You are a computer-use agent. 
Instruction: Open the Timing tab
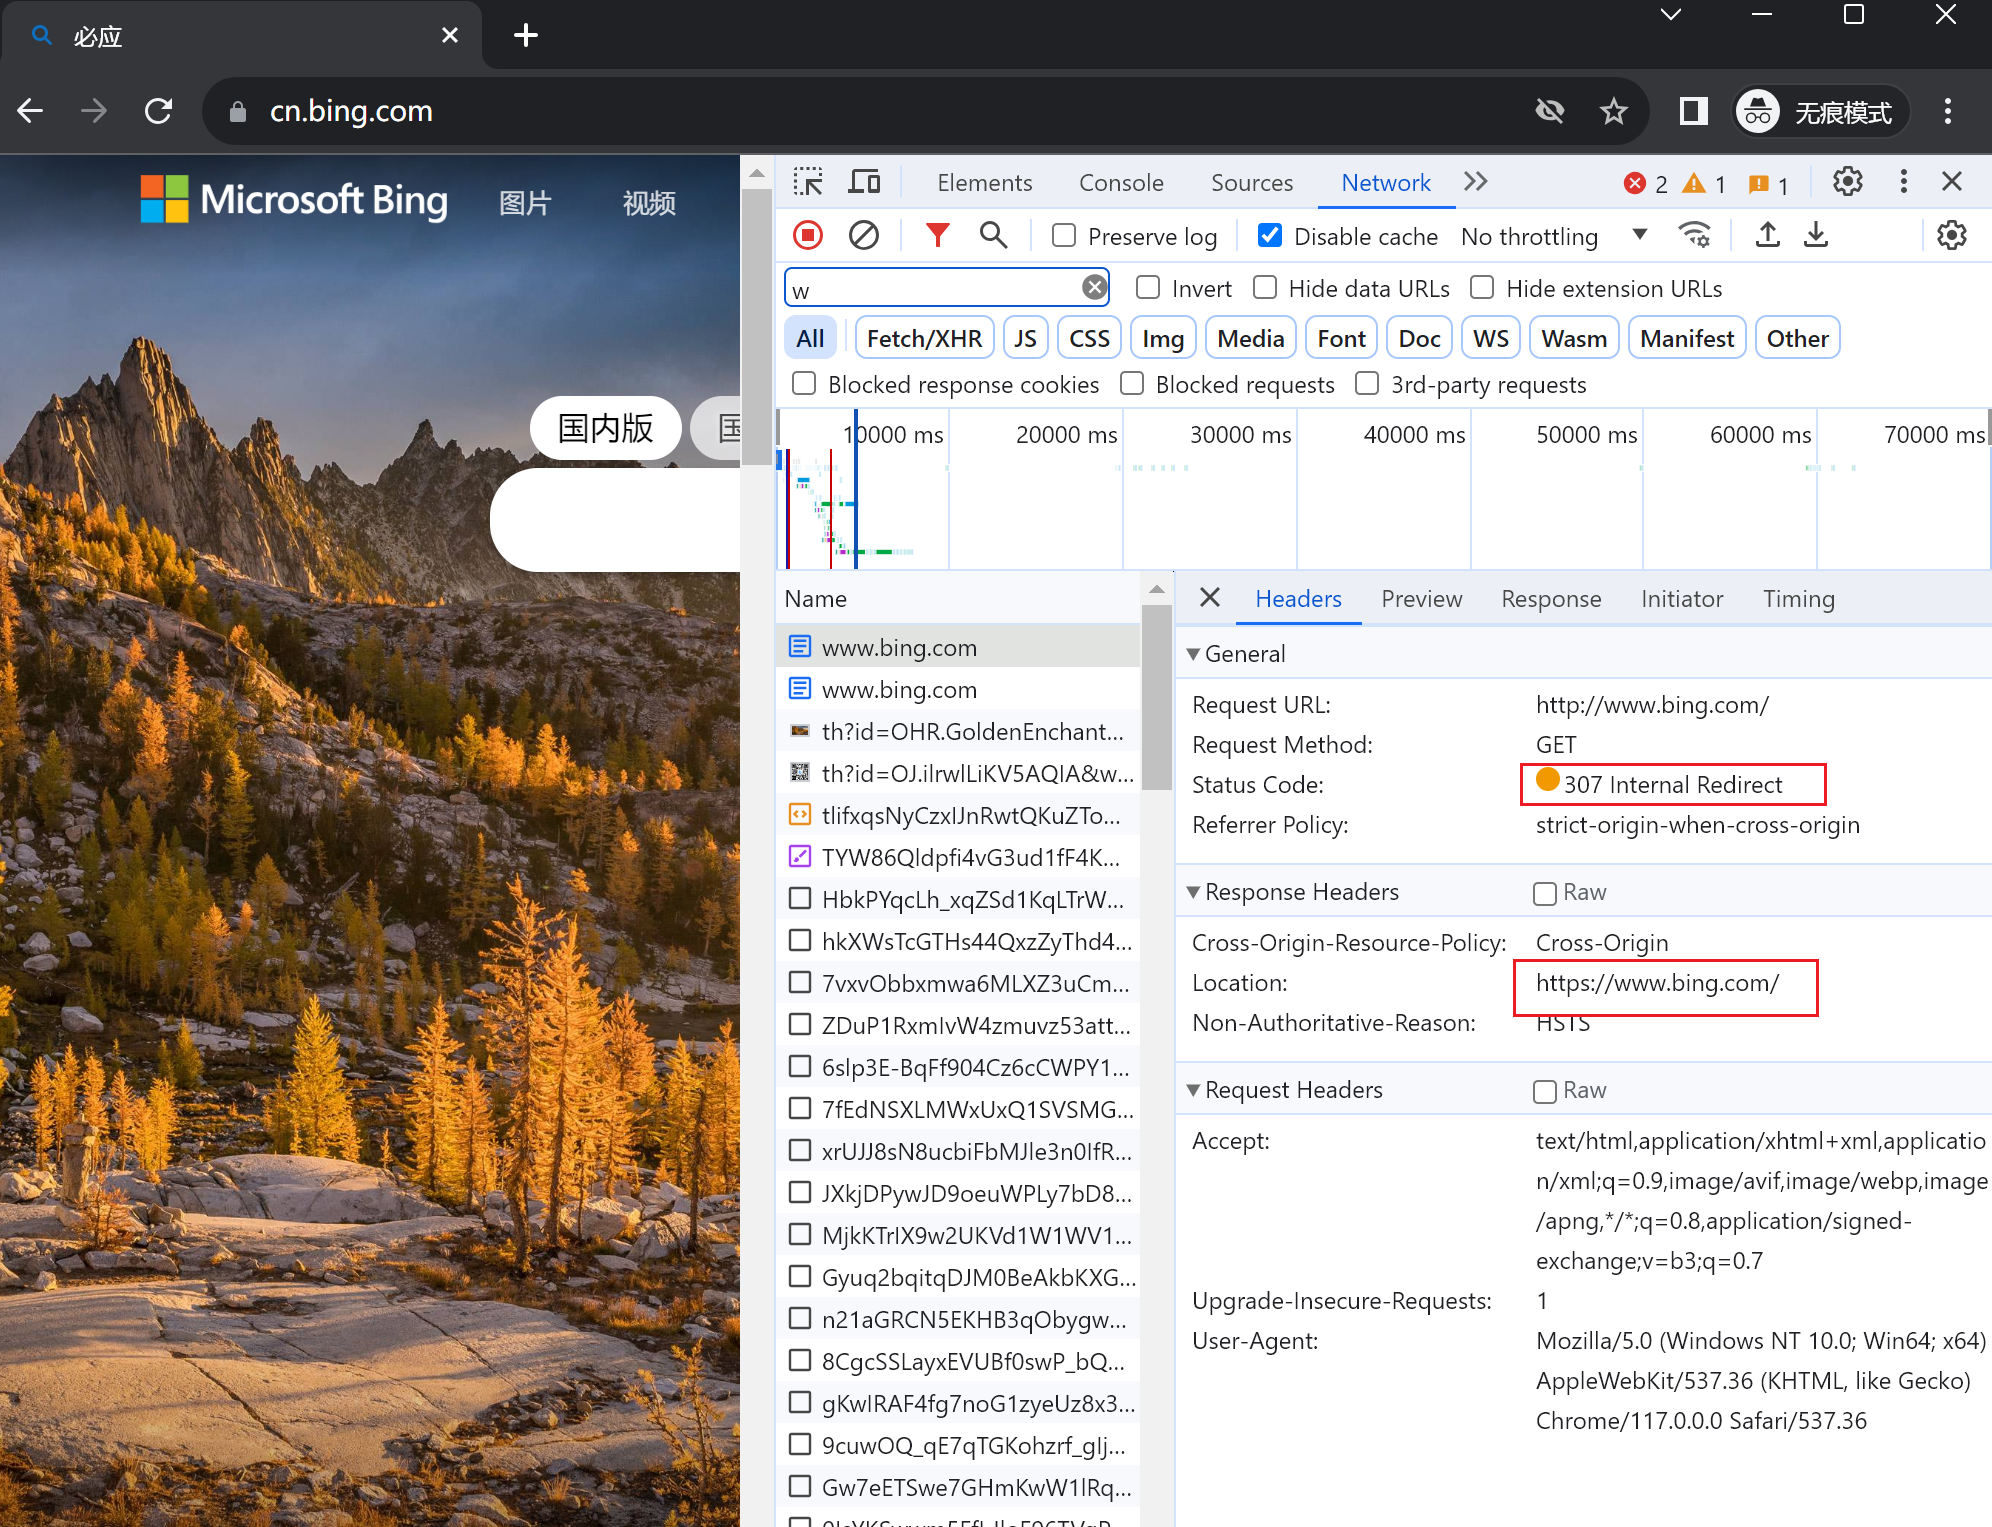pyautogui.click(x=1798, y=599)
